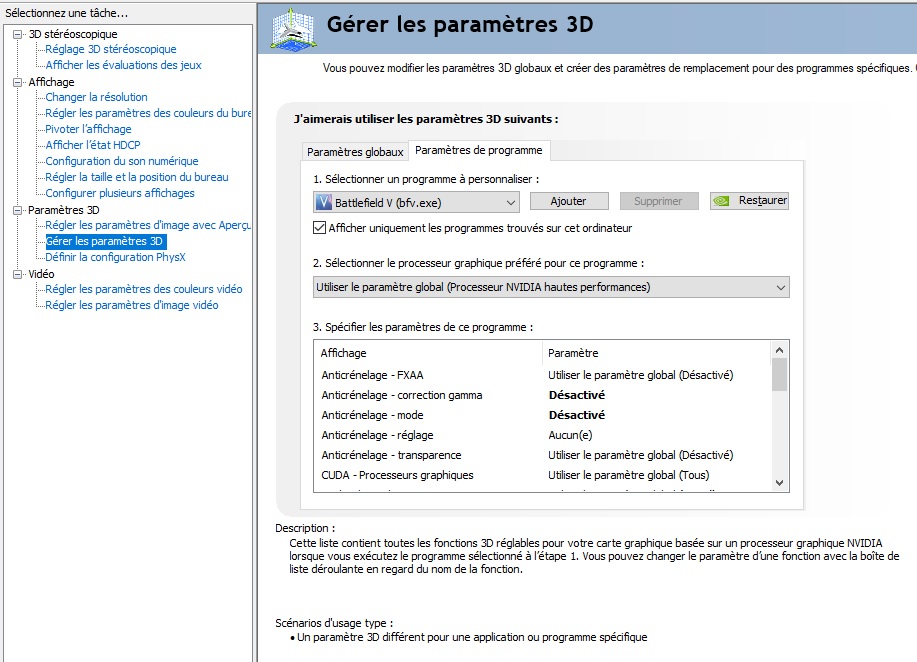Select Anticrénelage - mode setting value
The image size is (917, 662).
coord(577,415)
